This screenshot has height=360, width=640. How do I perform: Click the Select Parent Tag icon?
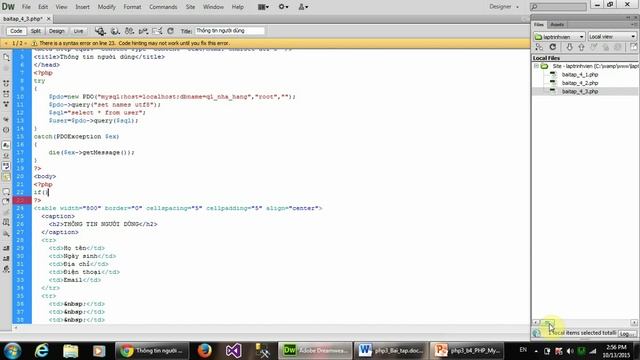tap(6, 119)
